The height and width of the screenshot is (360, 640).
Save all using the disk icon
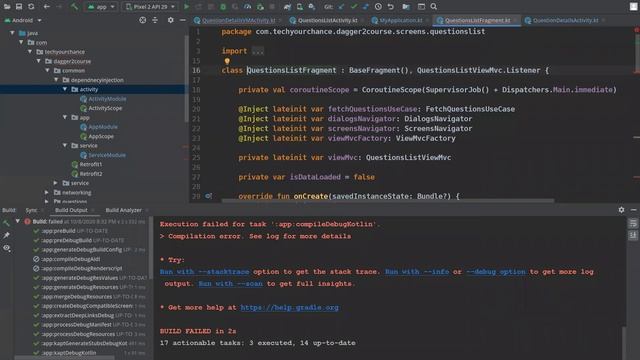tap(19, 7)
